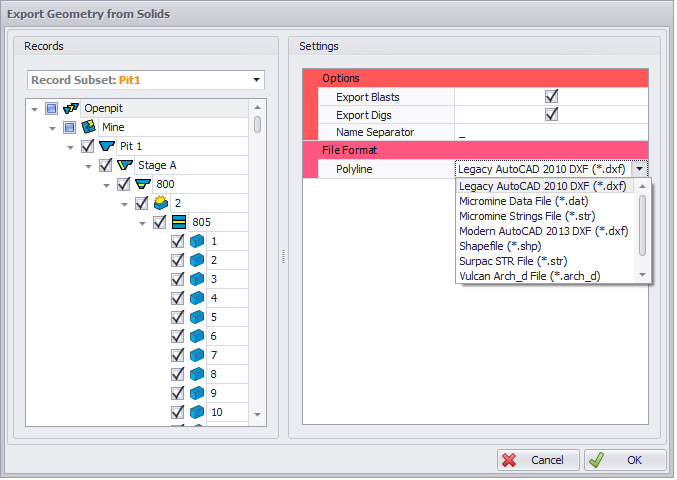Collapse the Stage A tree node
Viewport: 677px width, 480px height.
89,165
